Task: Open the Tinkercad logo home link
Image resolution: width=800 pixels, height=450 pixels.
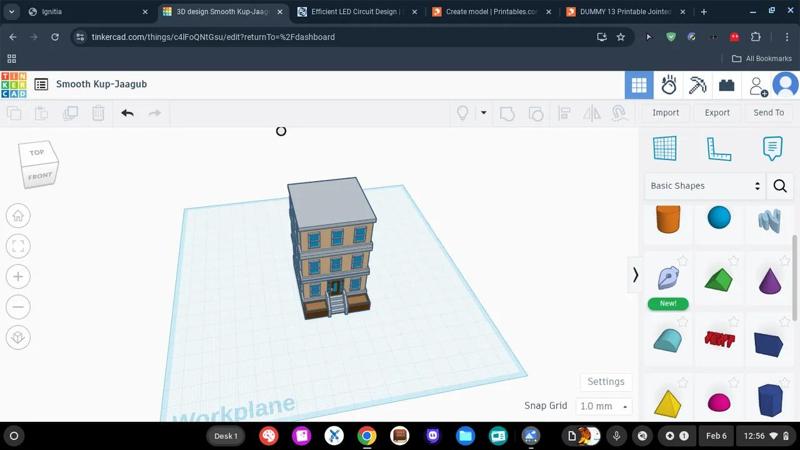Action: pos(14,85)
